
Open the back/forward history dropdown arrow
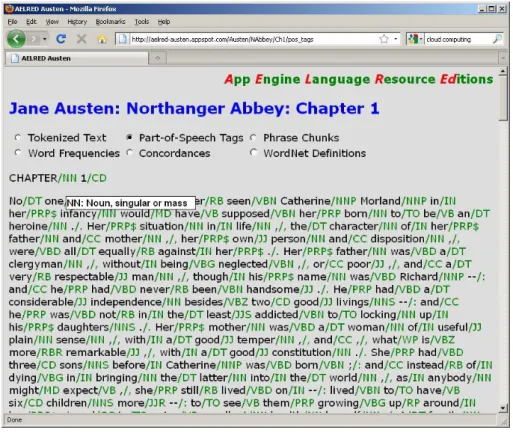point(45,39)
